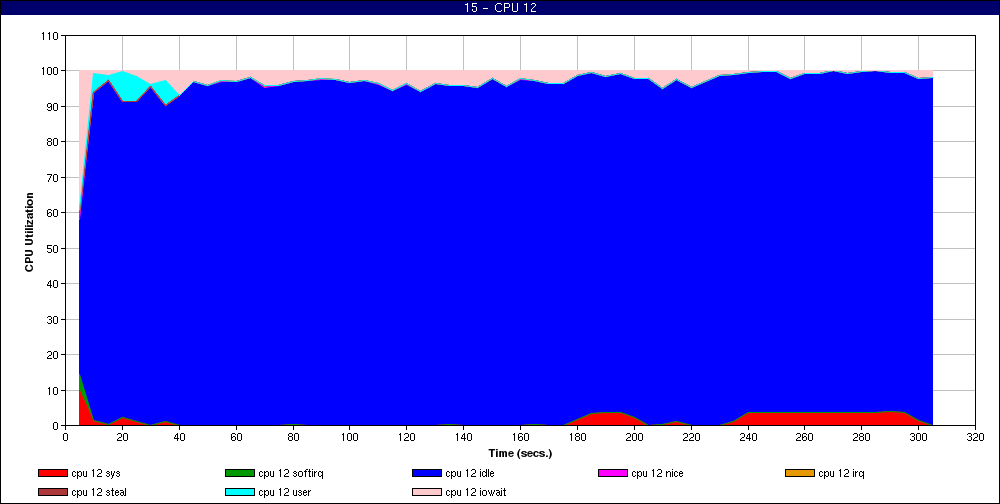Click the 'CPU Utilization' y-axis label
The image size is (1000, 504).
click(x=29, y=232)
